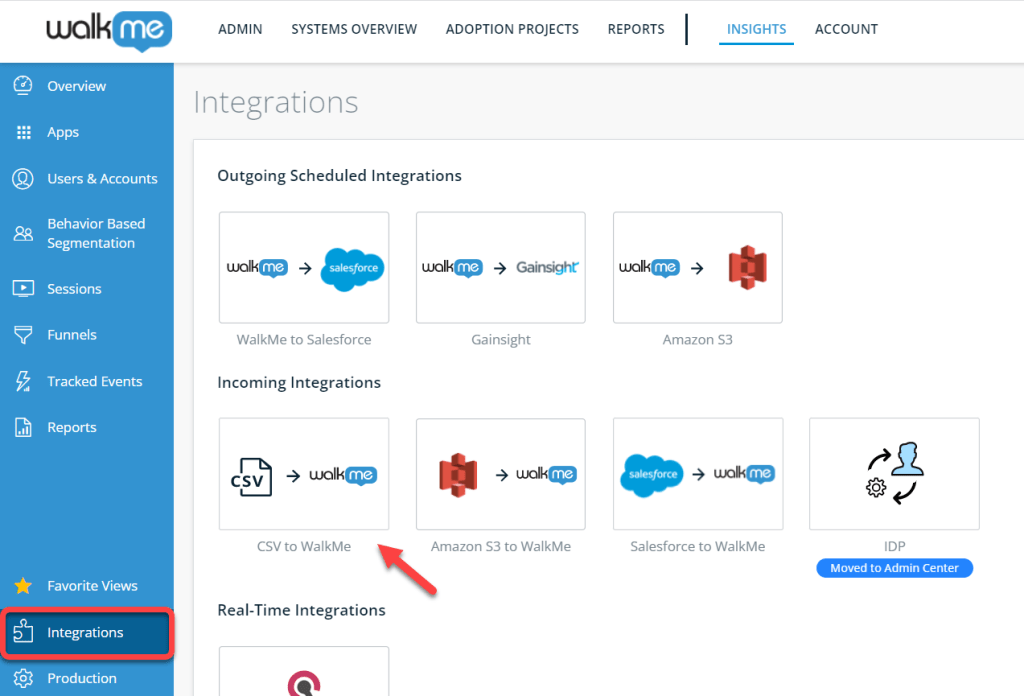Open the CSV to WalkMe integration
The height and width of the screenshot is (696, 1024).
[x=304, y=474]
